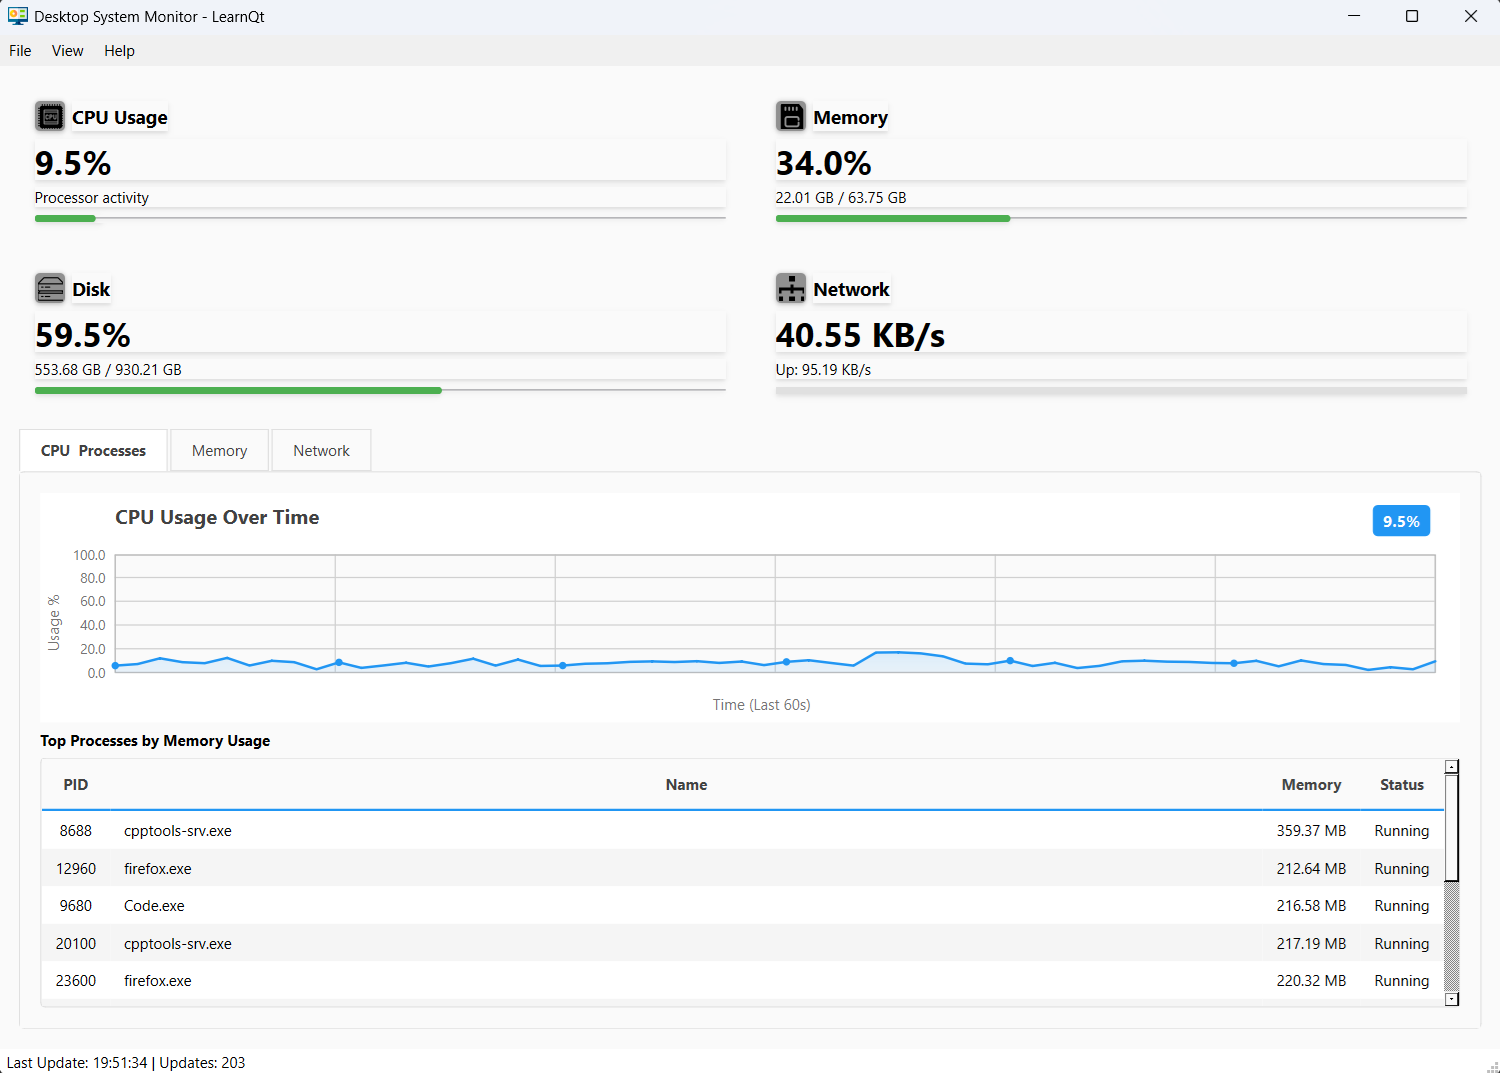Sort processes by Memory column header
Viewport: 1500px width, 1073px height.
(1311, 785)
